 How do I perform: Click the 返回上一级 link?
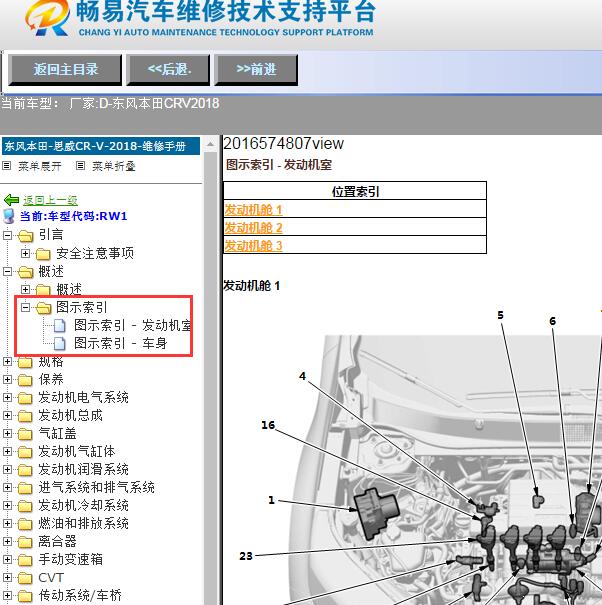(50, 200)
